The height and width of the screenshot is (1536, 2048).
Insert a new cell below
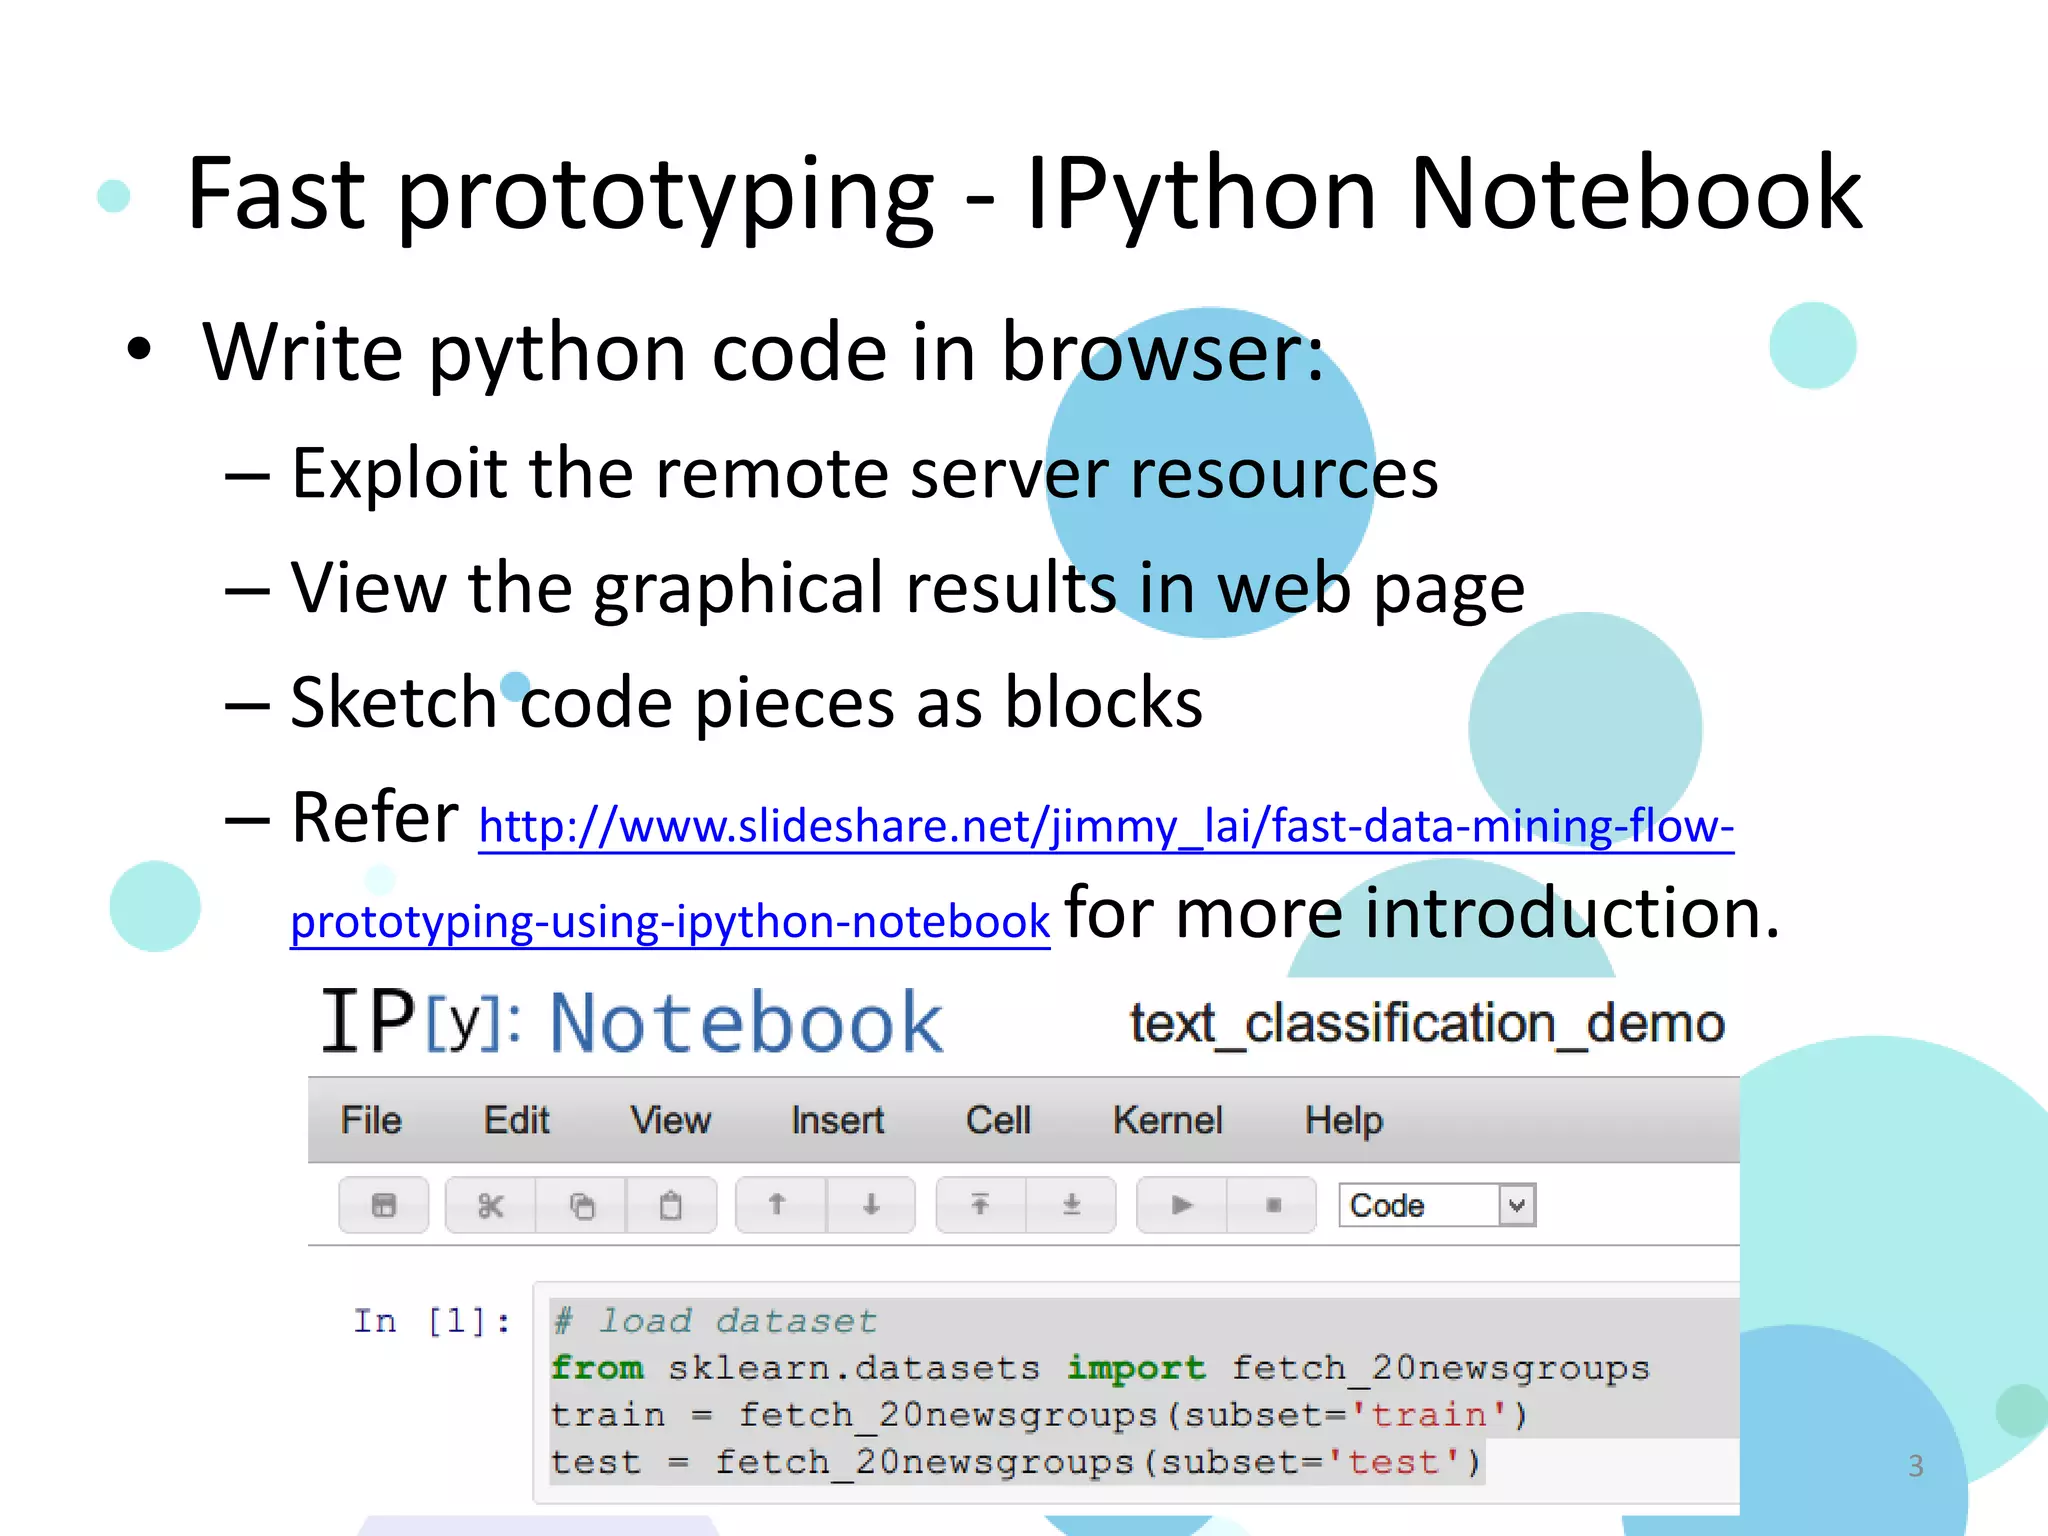pos(1070,1205)
